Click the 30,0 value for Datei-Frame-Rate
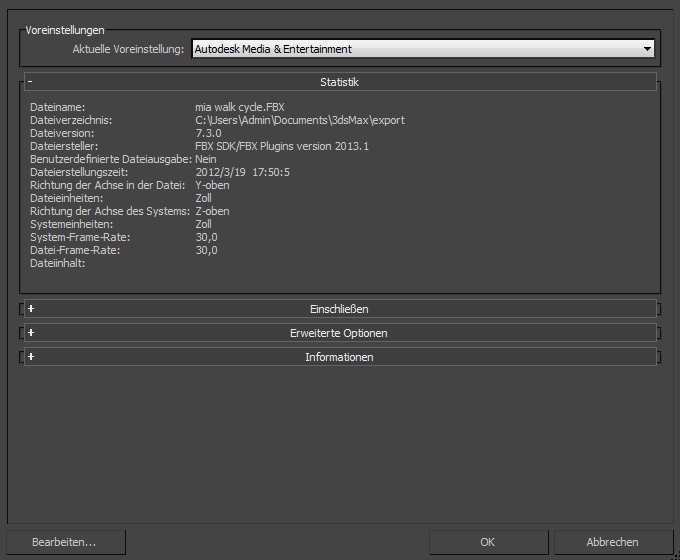This screenshot has height=560, width=680. pos(206,250)
